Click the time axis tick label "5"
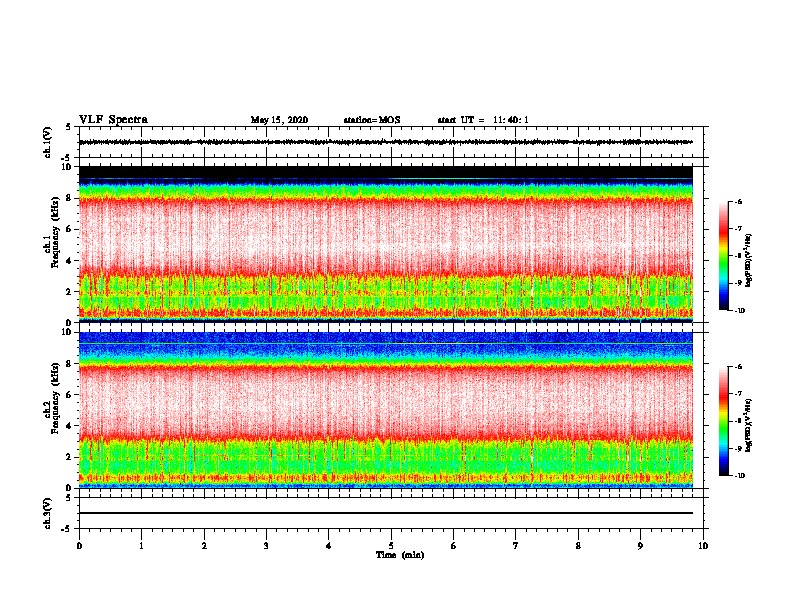 pos(391,546)
